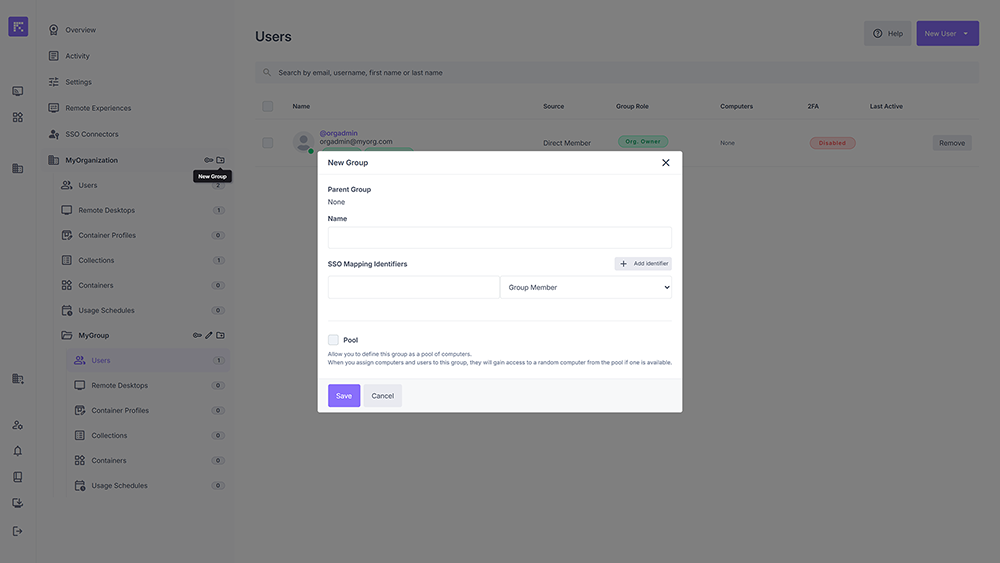
Task: Tick the select-all checkbox in Users table header
Action: point(267,106)
